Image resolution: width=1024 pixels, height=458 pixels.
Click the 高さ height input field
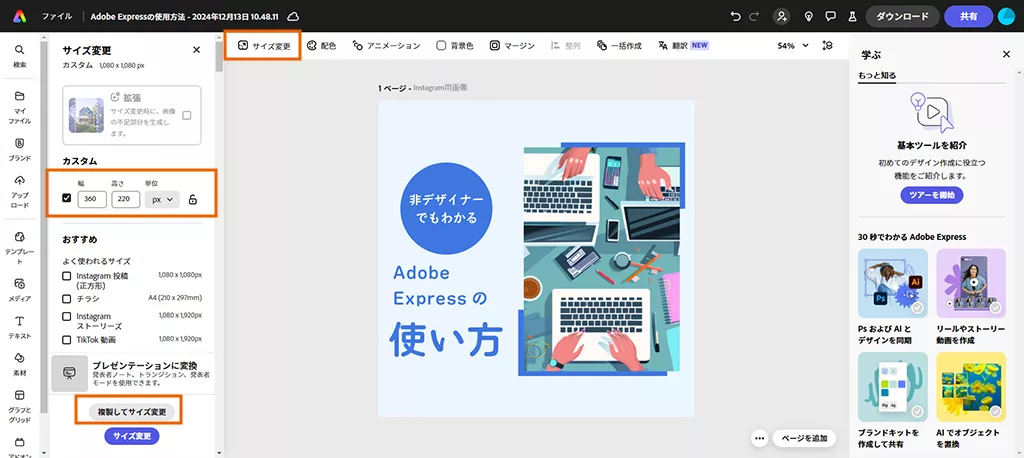click(125, 200)
